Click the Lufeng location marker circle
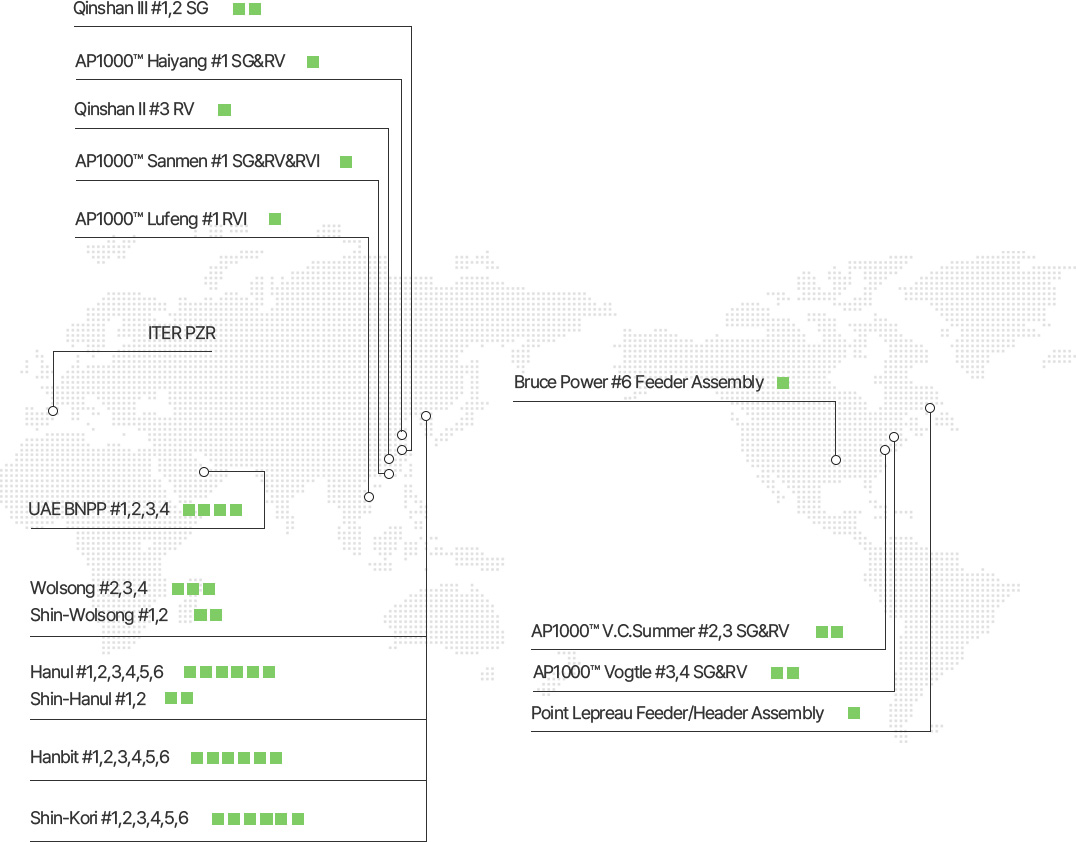The image size is (1076, 842). pos(369,497)
